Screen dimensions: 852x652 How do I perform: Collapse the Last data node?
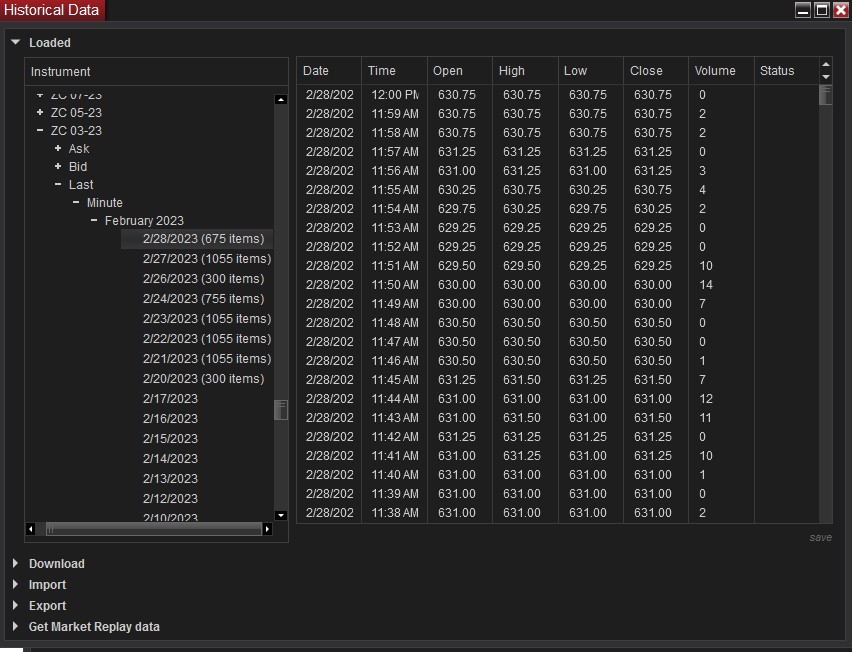coord(58,185)
